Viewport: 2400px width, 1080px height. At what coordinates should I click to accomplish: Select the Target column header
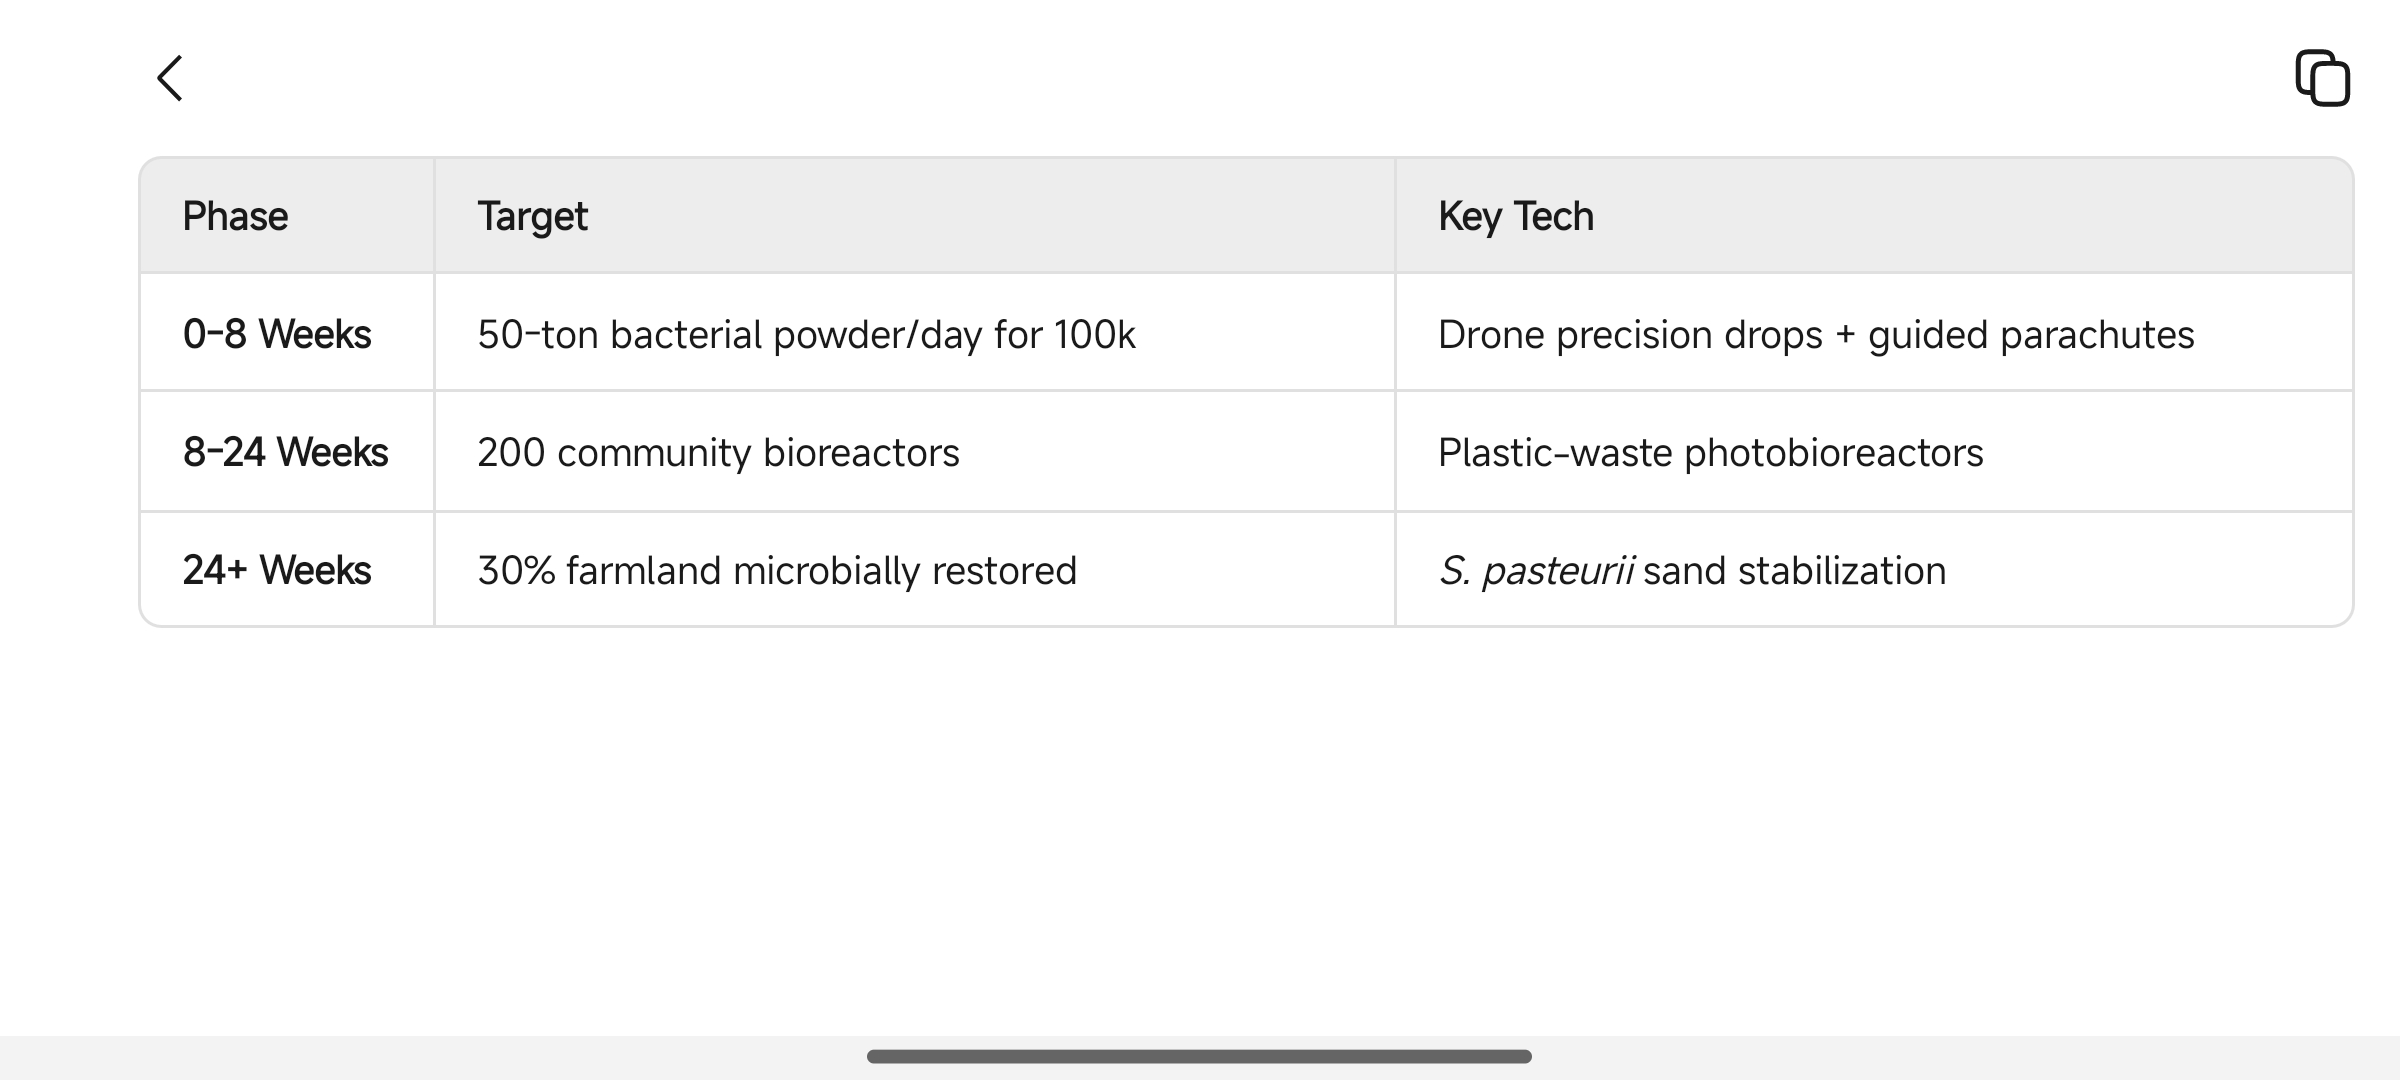915,215
